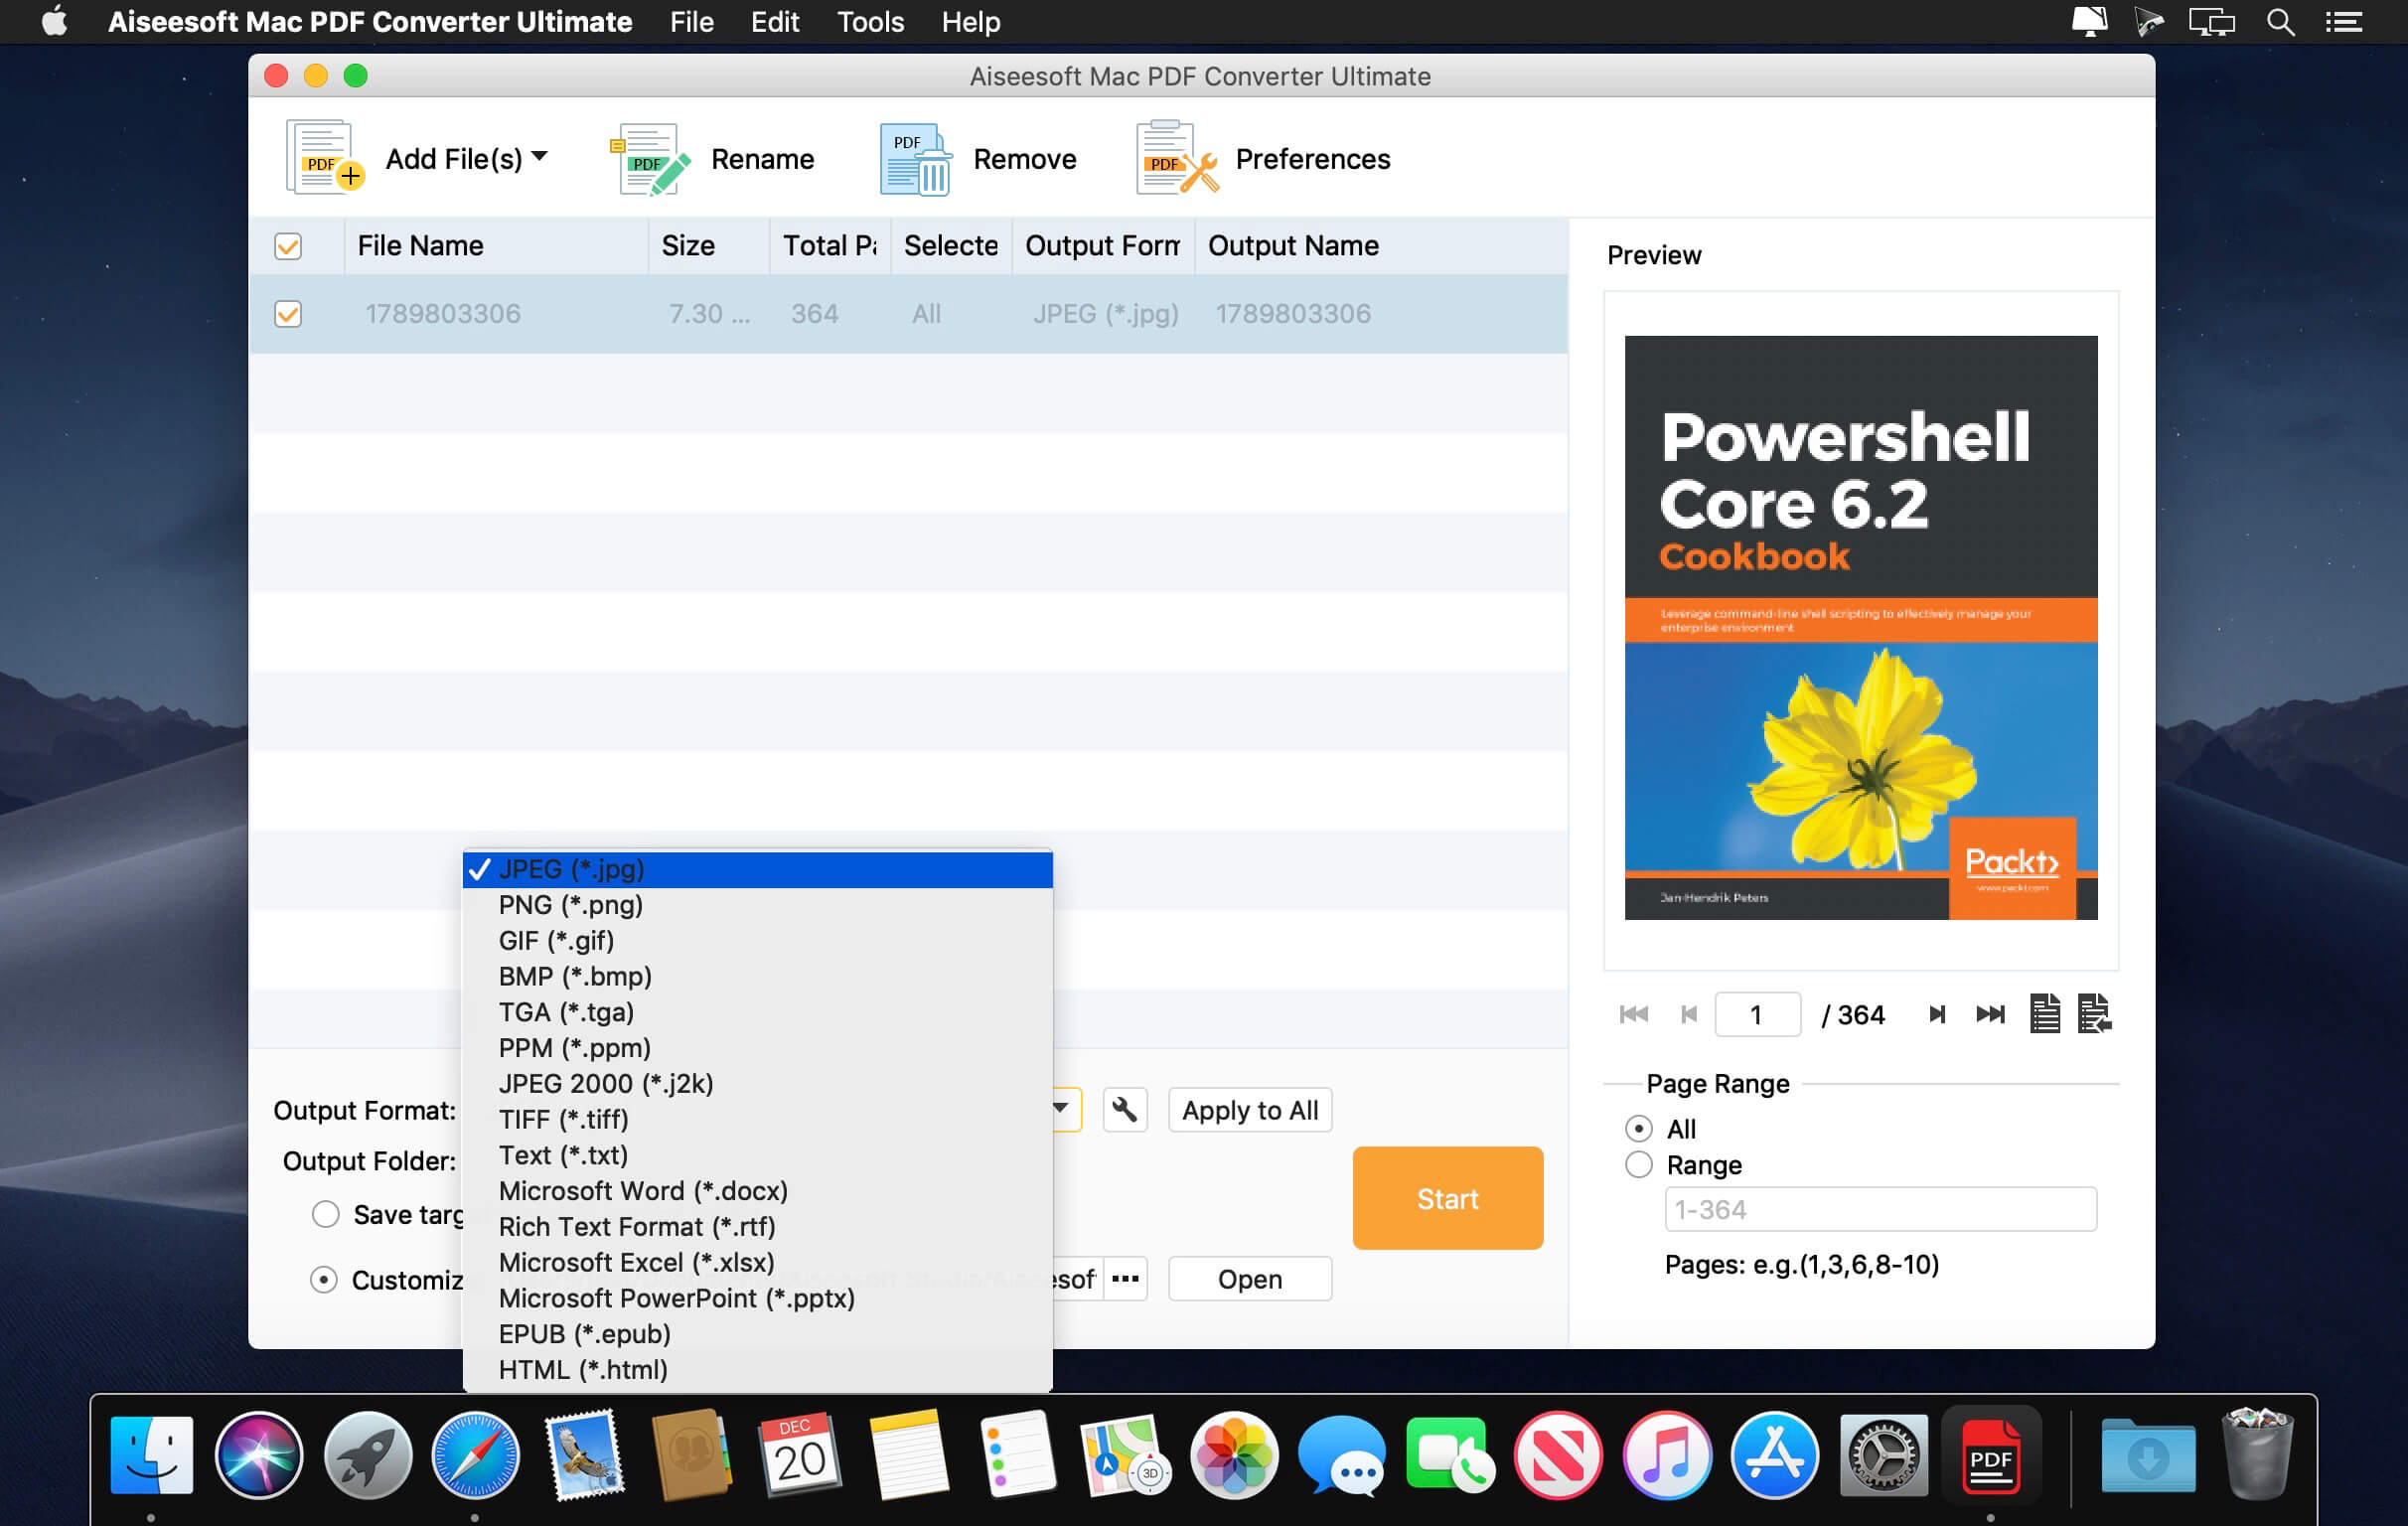2408x1526 pixels.
Task: Jump to last page in preview
Action: click(x=1990, y=1014)
